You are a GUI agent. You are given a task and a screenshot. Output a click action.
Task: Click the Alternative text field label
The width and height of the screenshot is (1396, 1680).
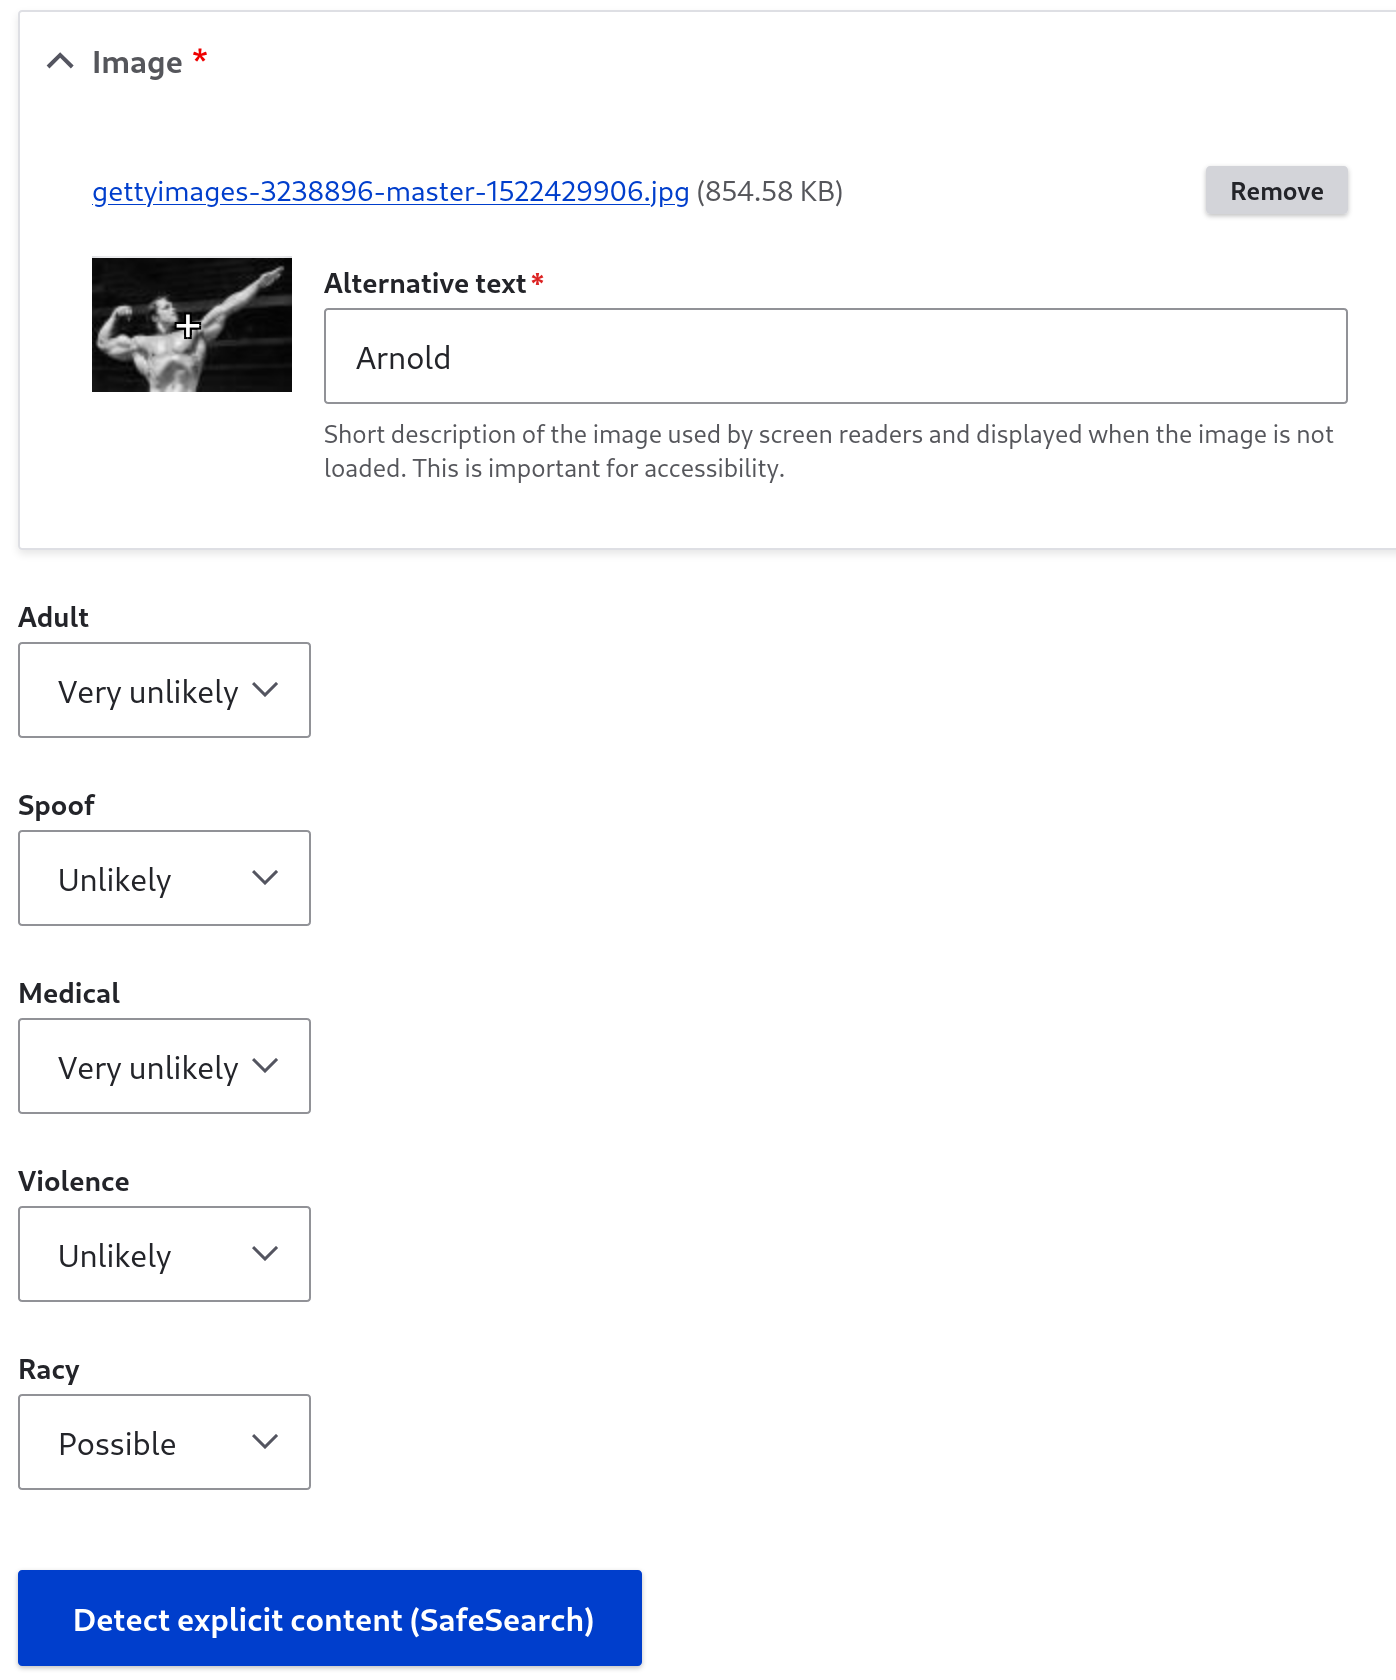tap(425, 284)
